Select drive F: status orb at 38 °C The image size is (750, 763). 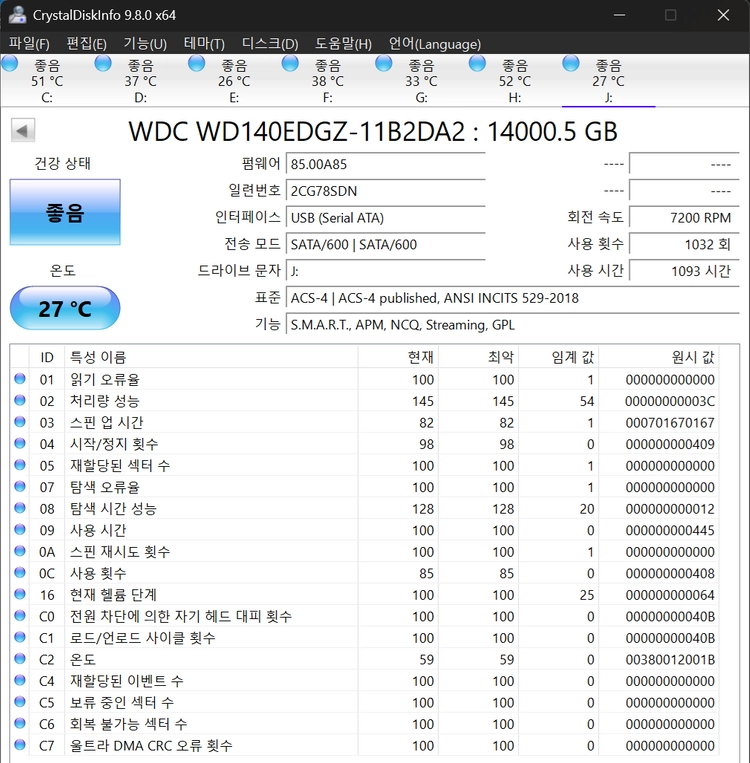[290, 64]
